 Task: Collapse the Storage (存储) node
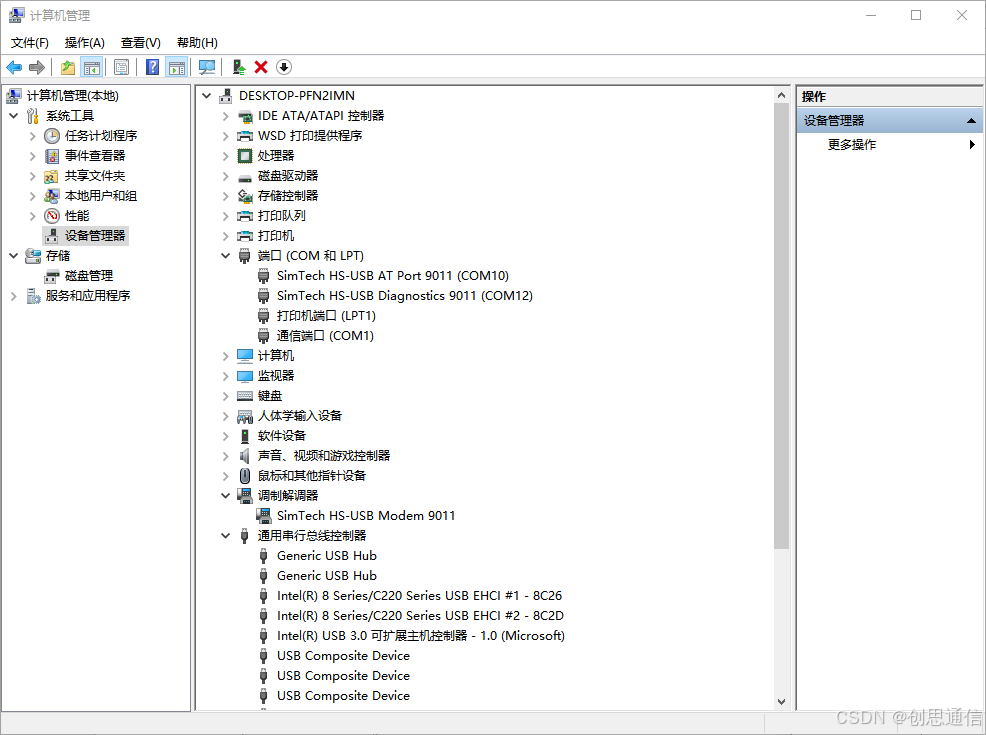(x=13, y=256)
